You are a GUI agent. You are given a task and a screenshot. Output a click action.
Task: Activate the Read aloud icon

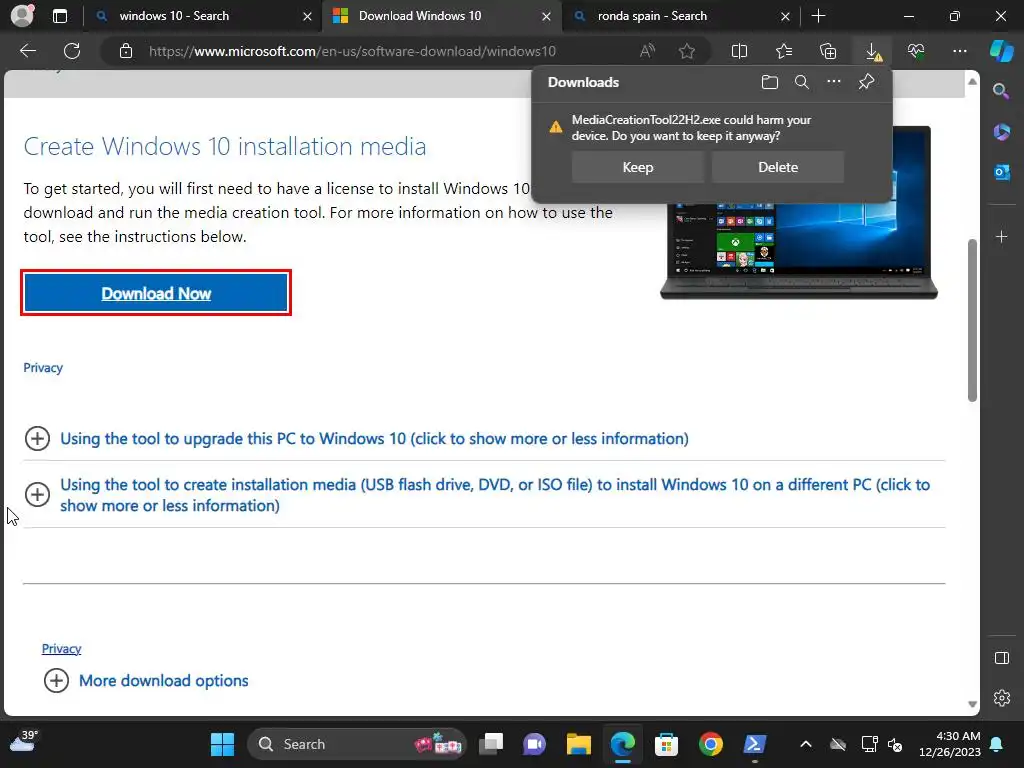(647, 51)
